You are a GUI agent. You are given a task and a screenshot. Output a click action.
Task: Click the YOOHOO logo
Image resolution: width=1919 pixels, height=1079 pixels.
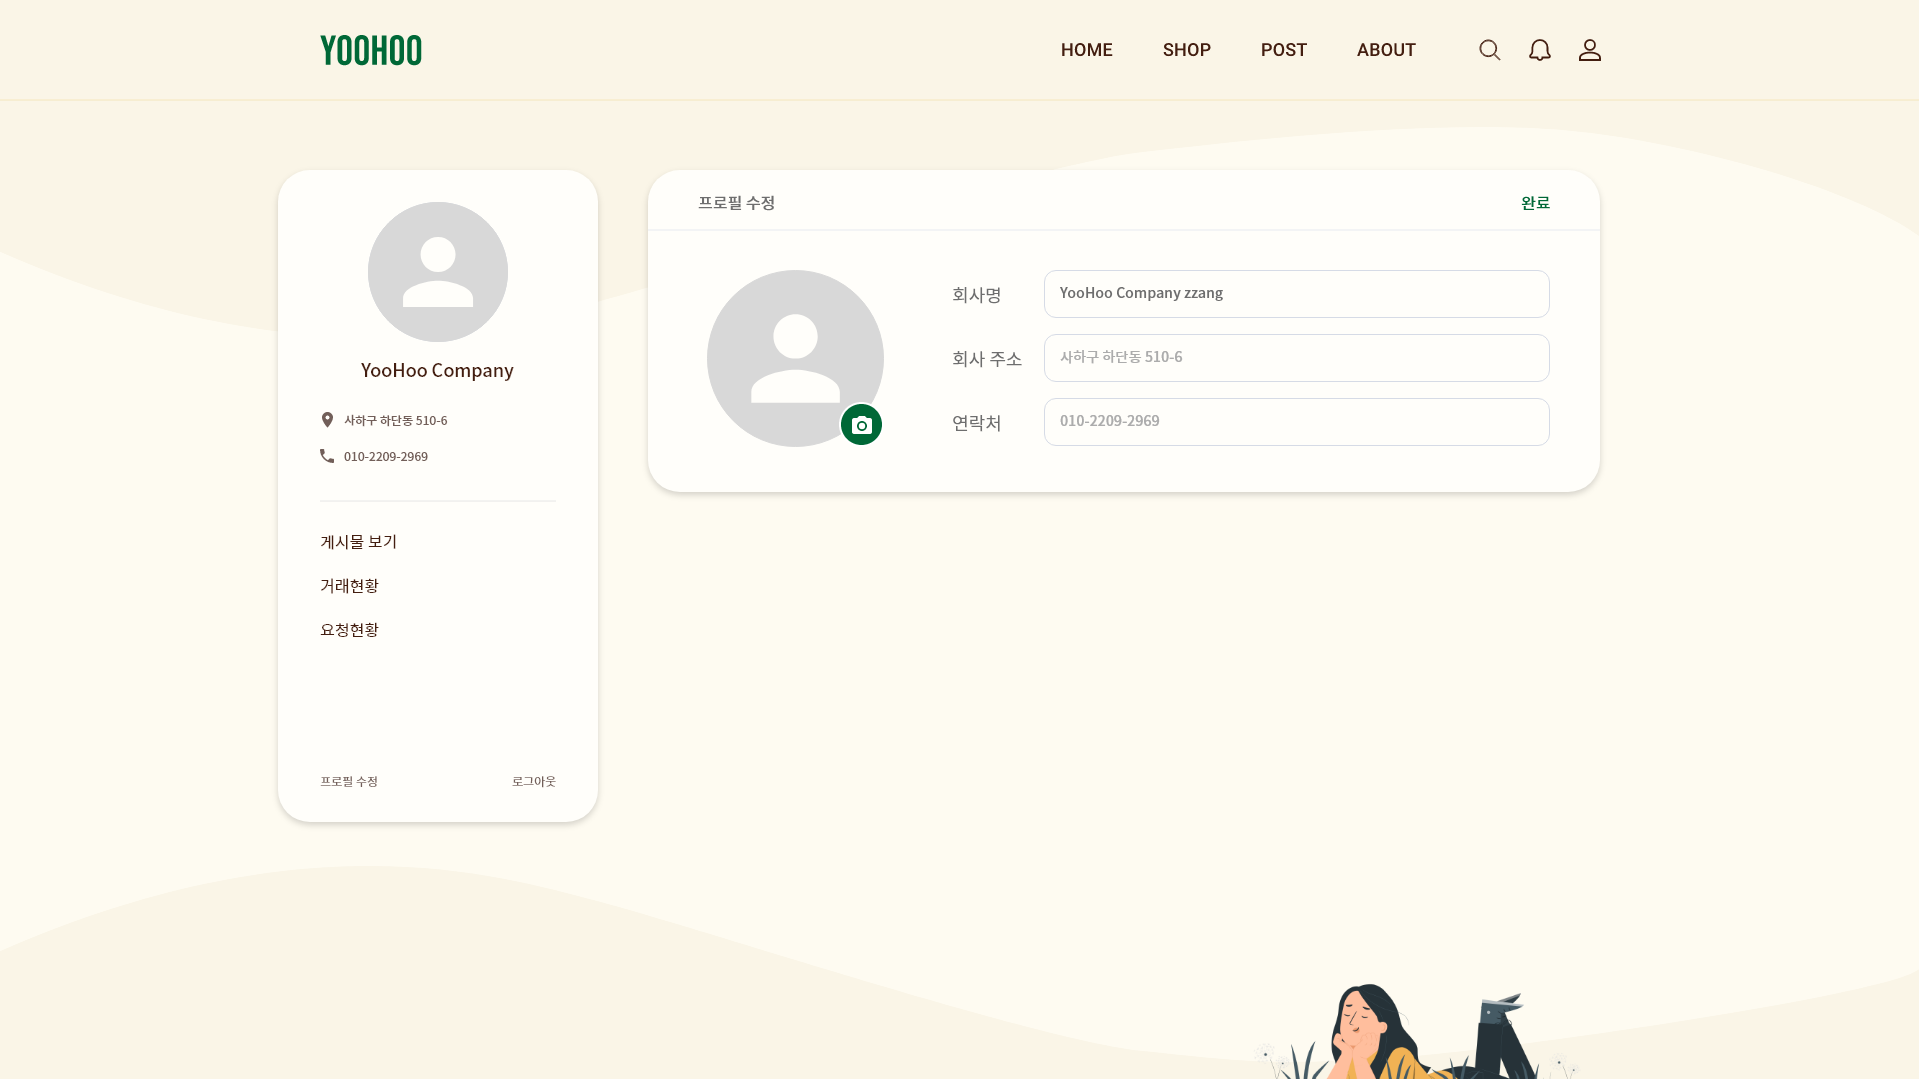(x=371, y=49)
